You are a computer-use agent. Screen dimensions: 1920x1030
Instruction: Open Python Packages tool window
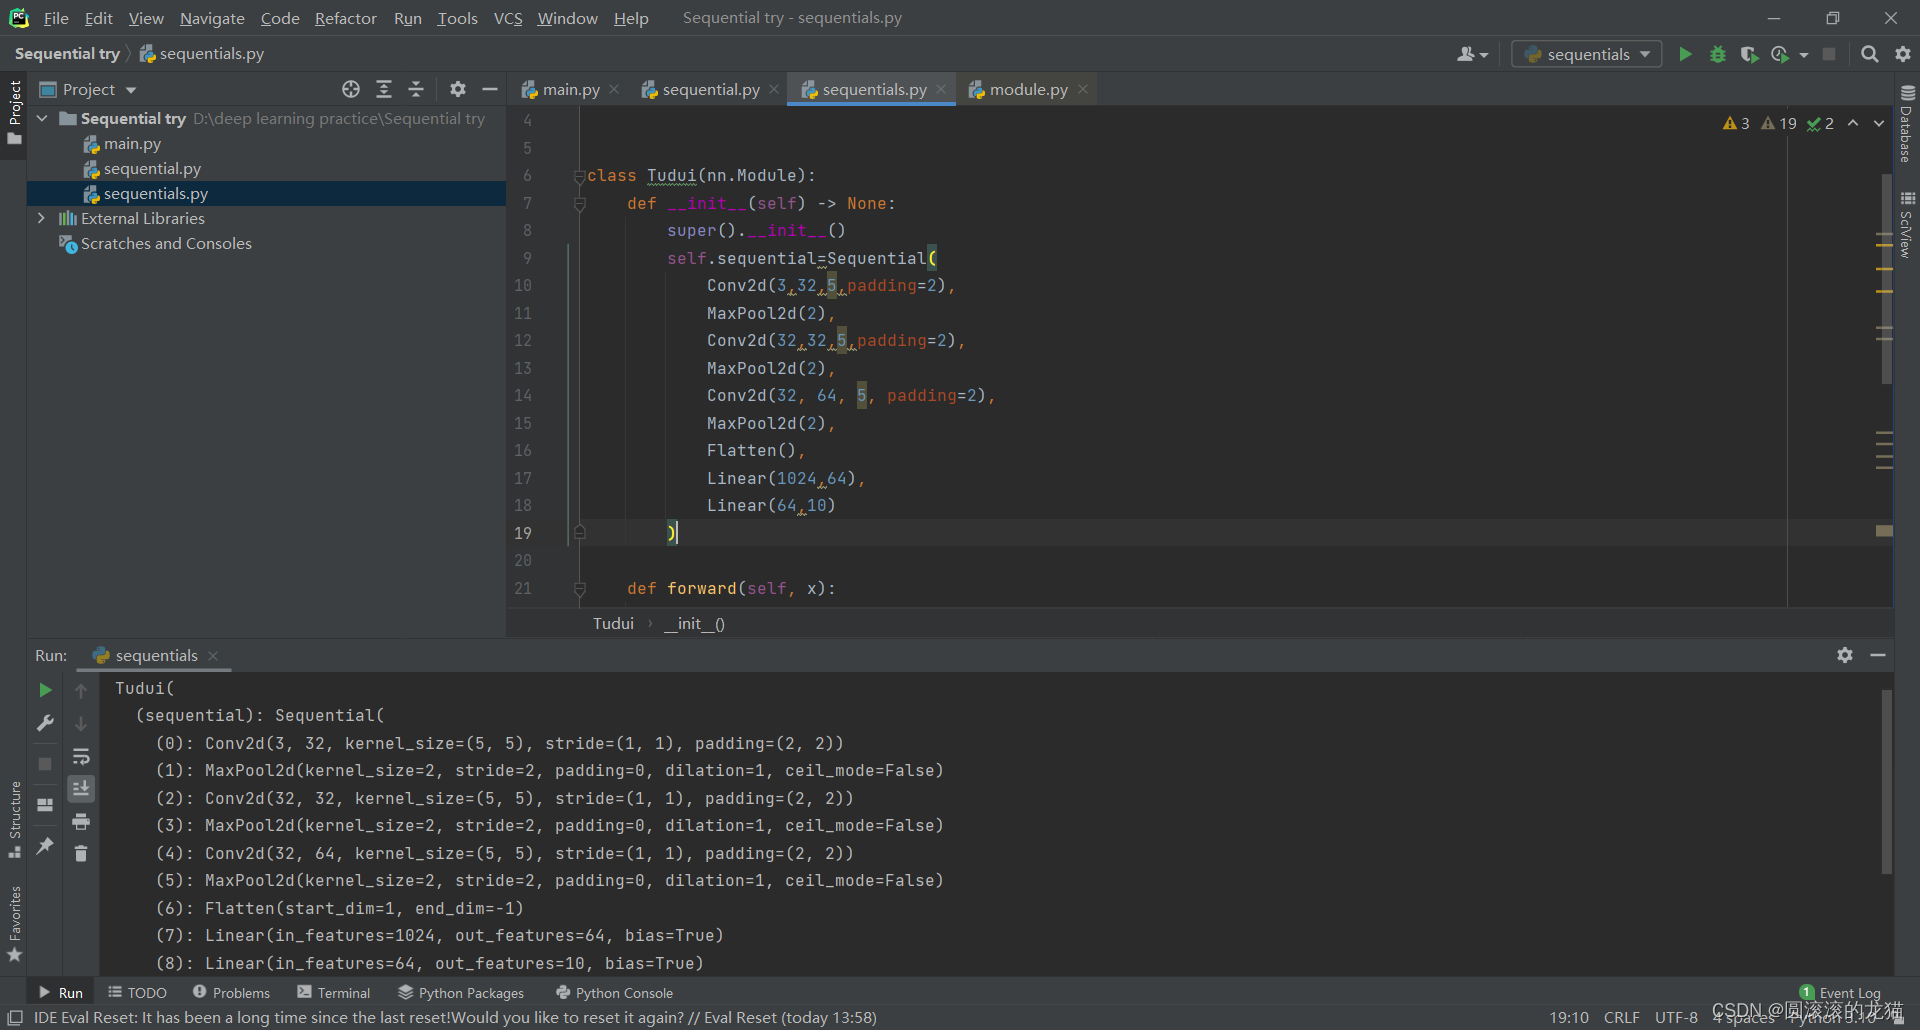[461, 993]
